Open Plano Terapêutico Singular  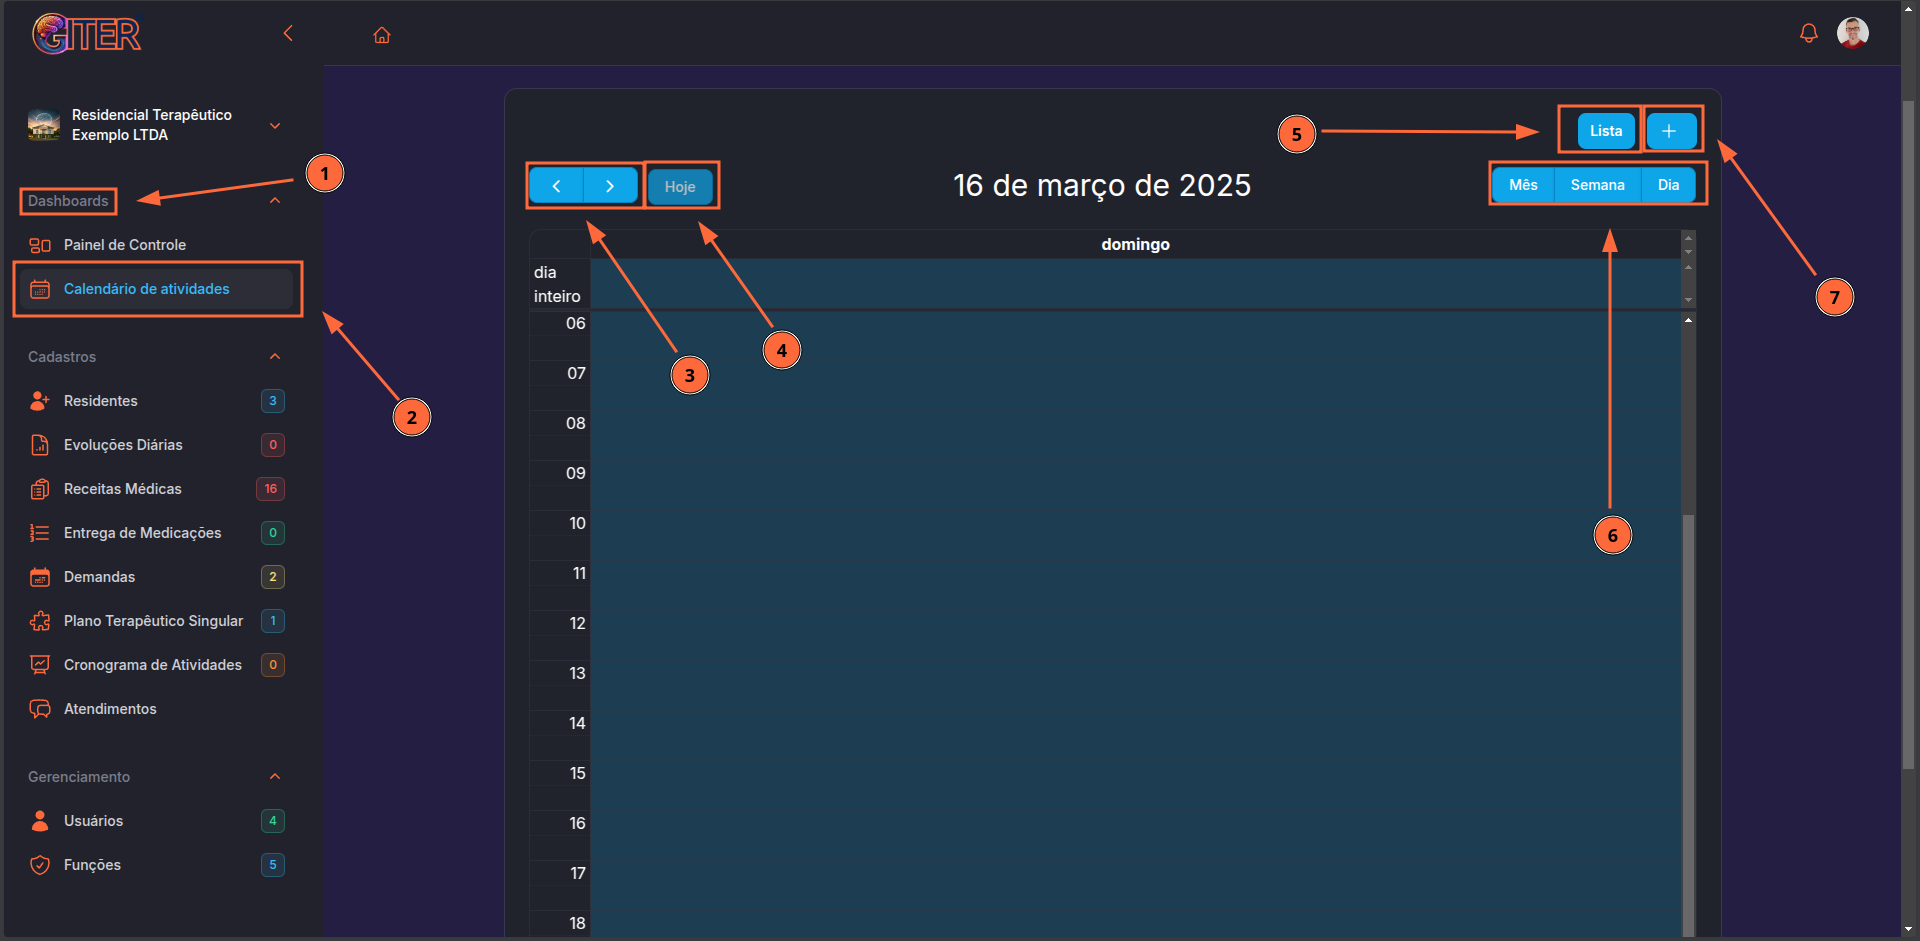coord(153,621)
